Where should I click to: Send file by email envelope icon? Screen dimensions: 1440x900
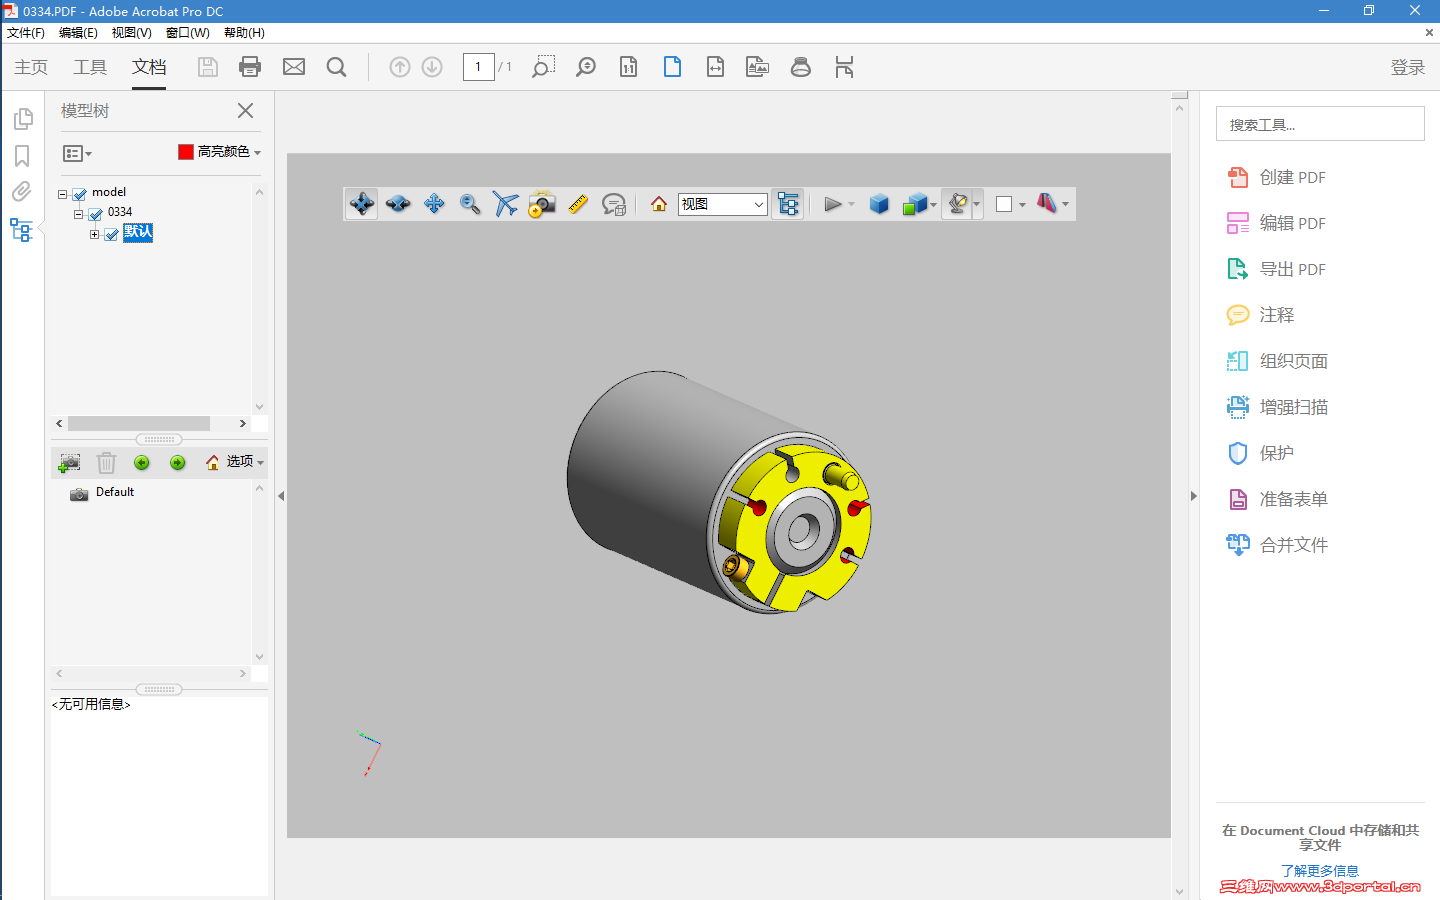point(294,67)
